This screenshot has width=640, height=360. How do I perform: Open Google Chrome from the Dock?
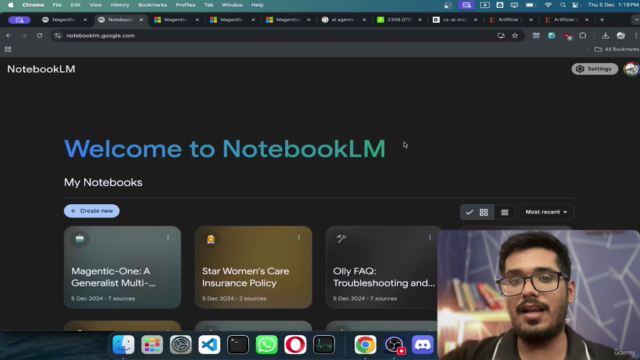tap(365, 345)
